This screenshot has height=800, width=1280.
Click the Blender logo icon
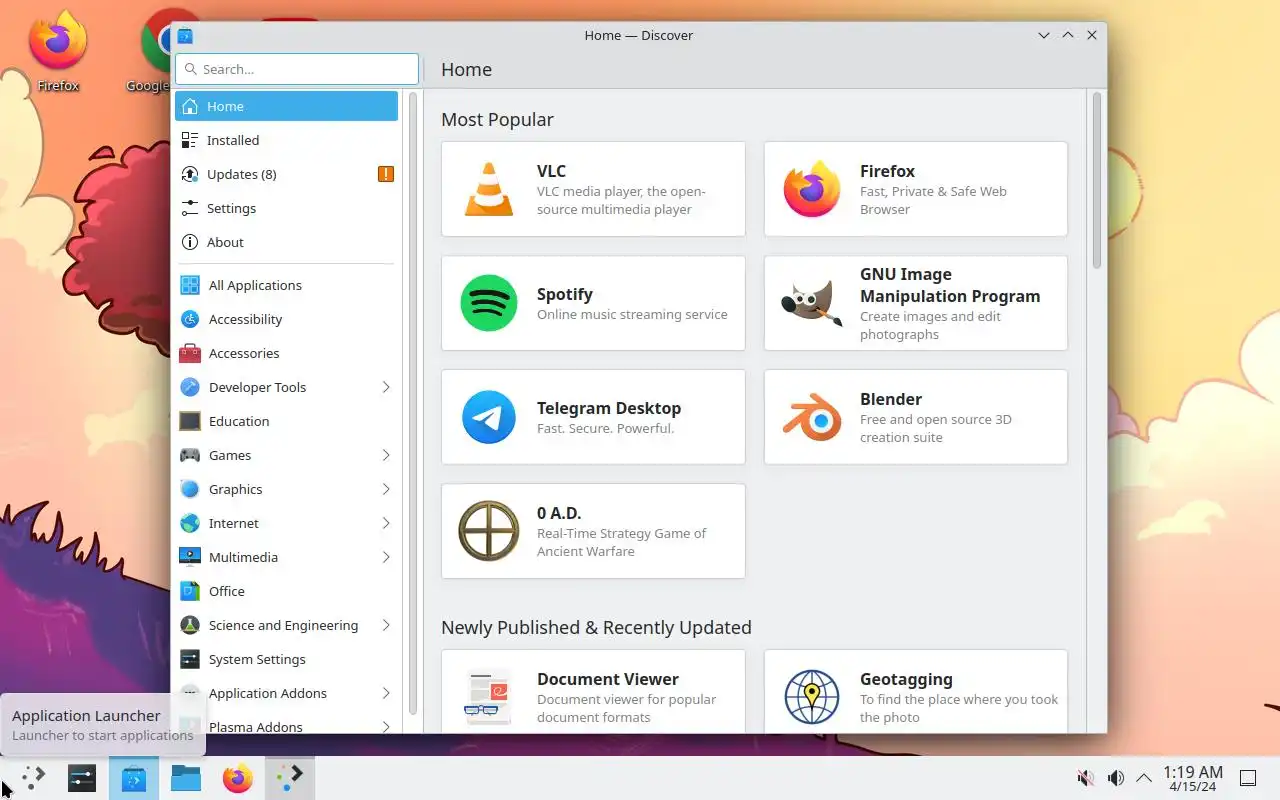pyautogui.click(x=812, y=417)
